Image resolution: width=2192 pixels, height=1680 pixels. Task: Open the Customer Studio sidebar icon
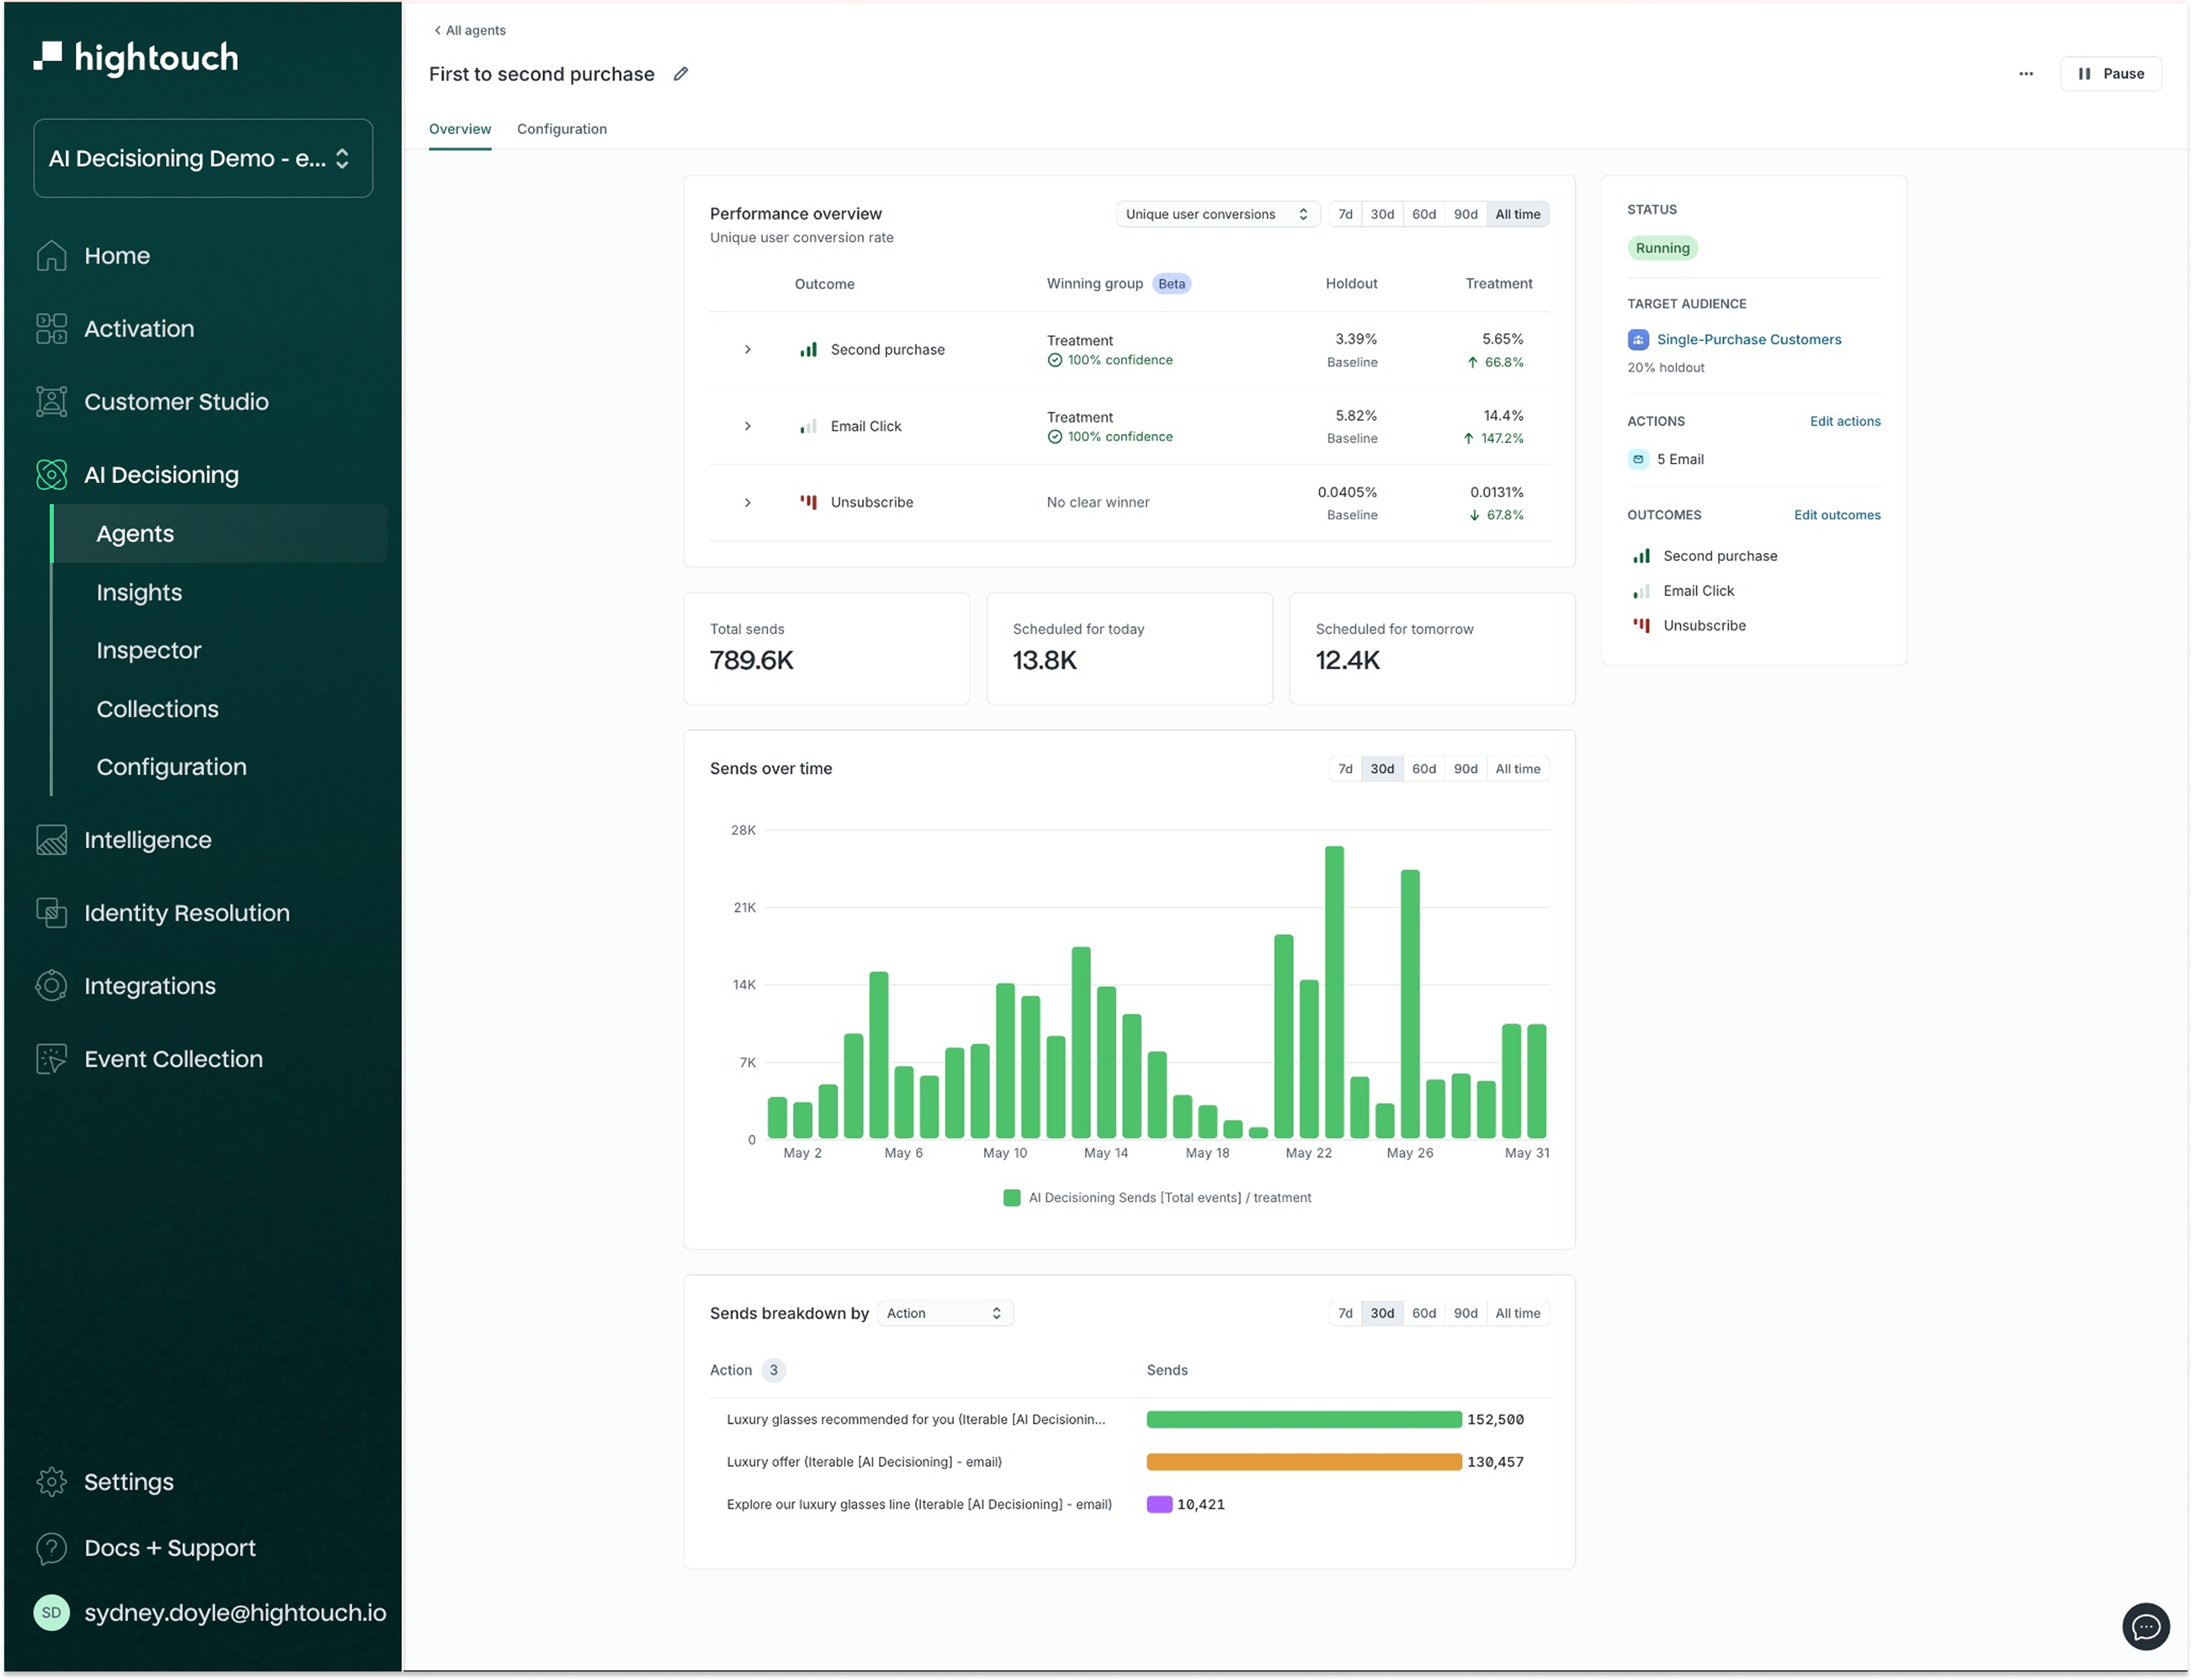[x=51, y=402]
